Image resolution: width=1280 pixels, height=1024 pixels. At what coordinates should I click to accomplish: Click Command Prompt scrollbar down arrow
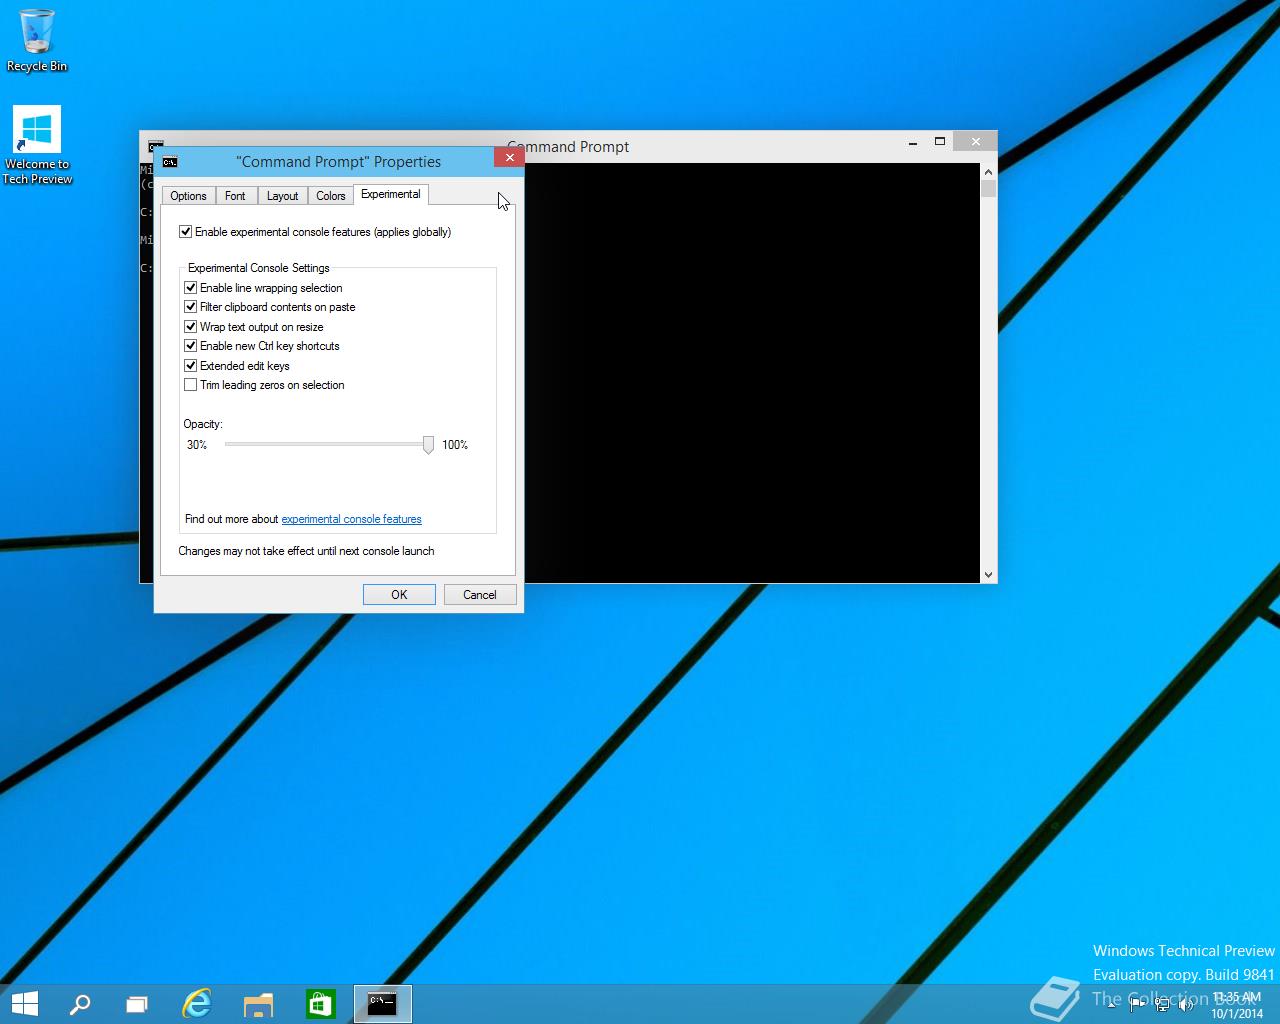(x=988, y=575)
